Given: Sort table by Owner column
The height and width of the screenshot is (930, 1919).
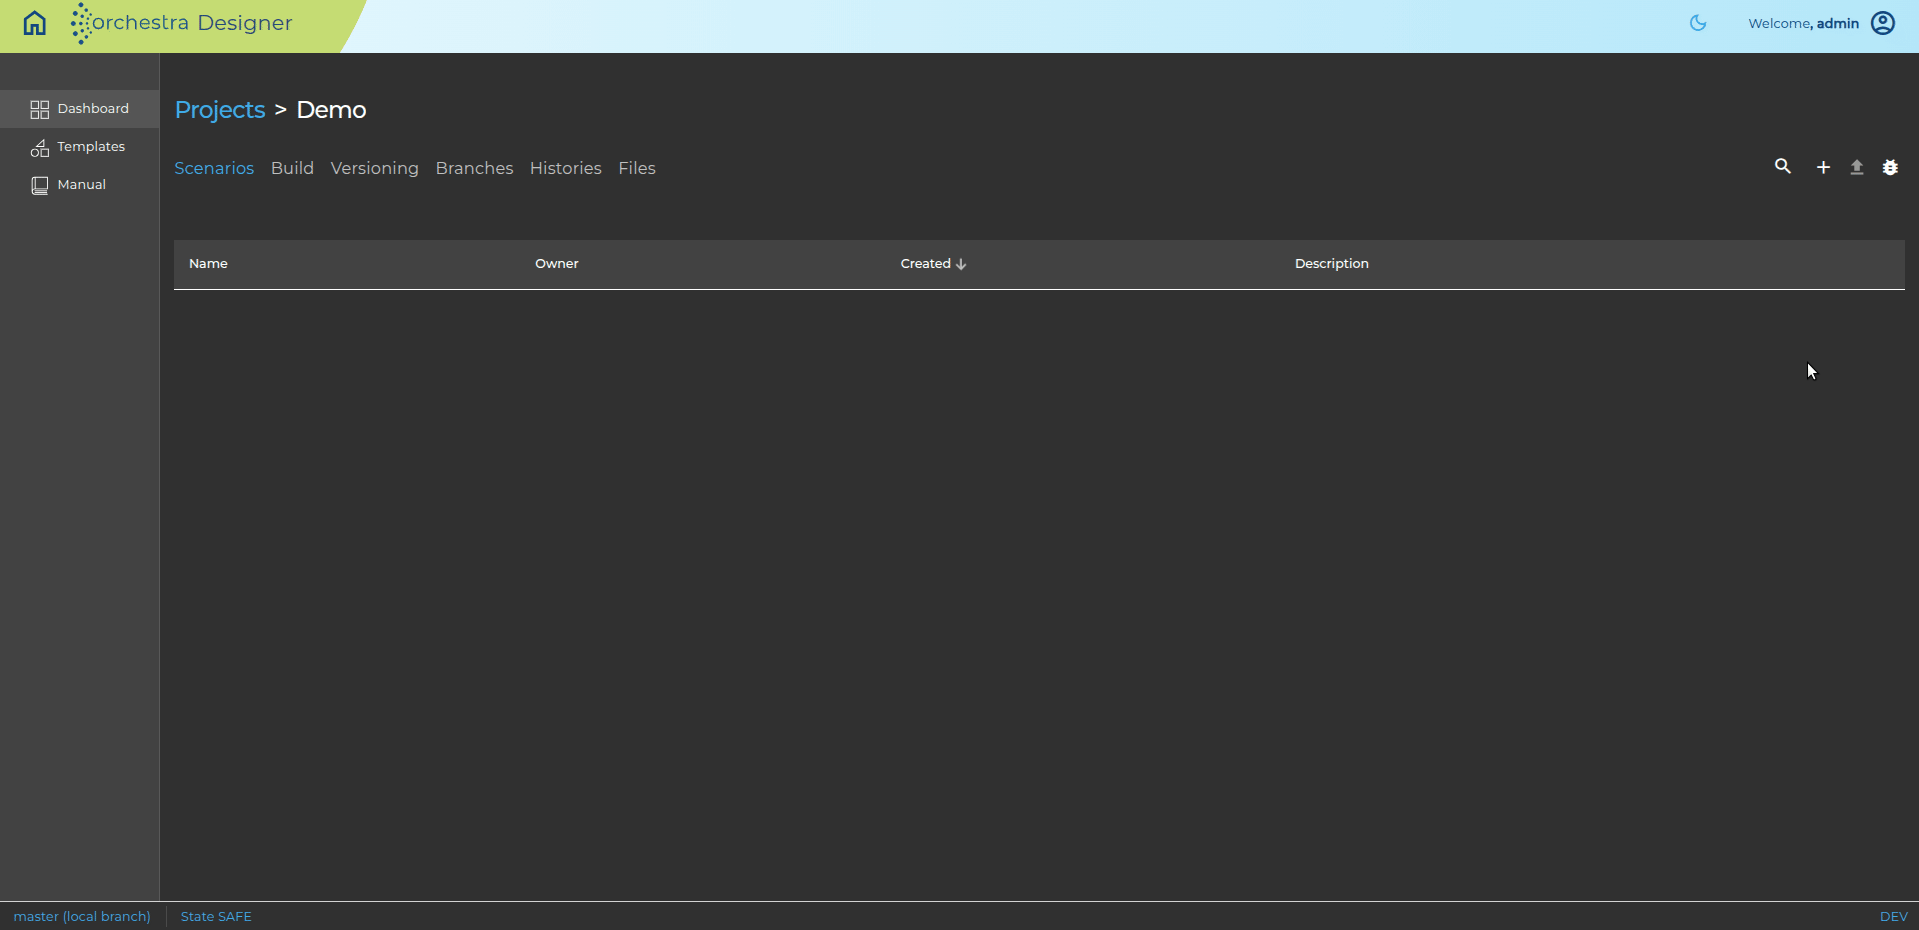Looking at the screenshot, I should click(x=557, y=264).
